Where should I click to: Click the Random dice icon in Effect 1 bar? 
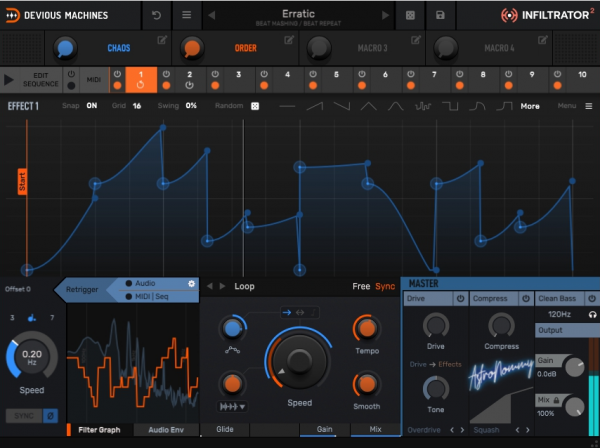pyautogui.click(x=255, y=105)
